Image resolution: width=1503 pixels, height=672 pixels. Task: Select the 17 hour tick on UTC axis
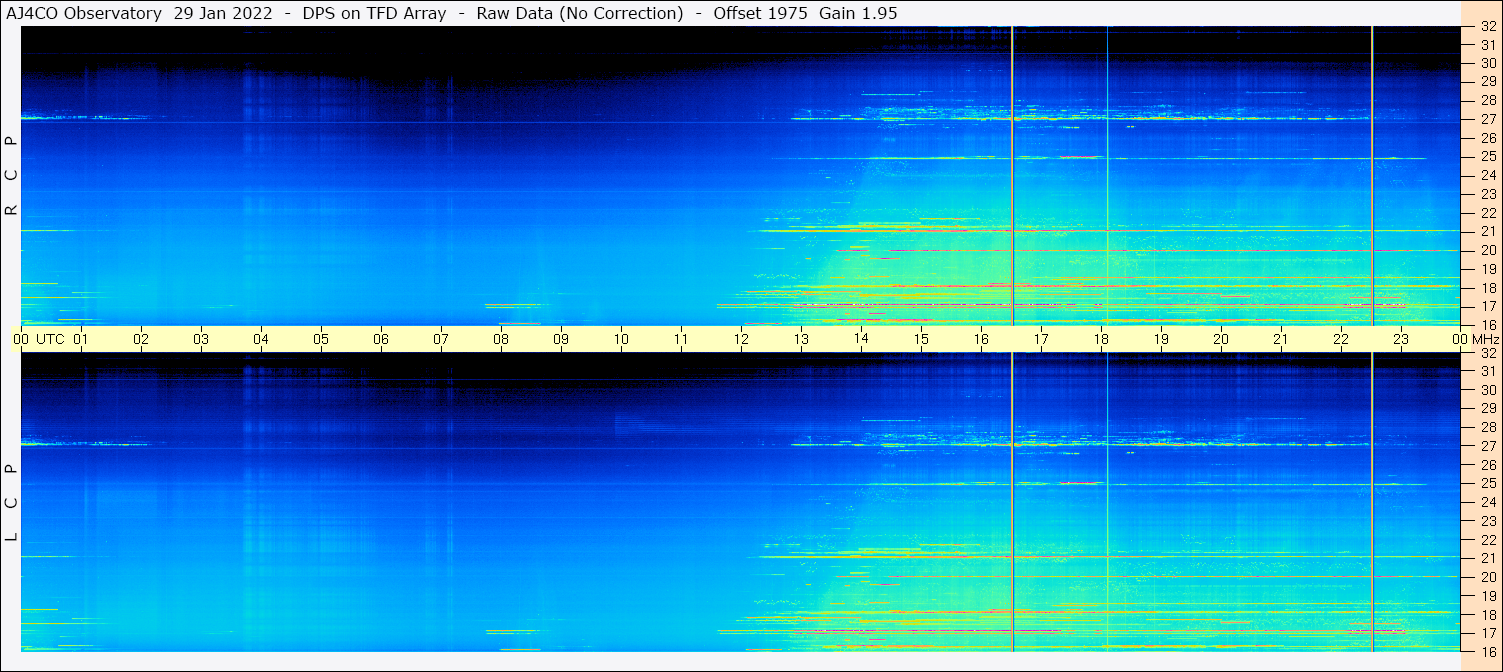tap(1041, 339)
